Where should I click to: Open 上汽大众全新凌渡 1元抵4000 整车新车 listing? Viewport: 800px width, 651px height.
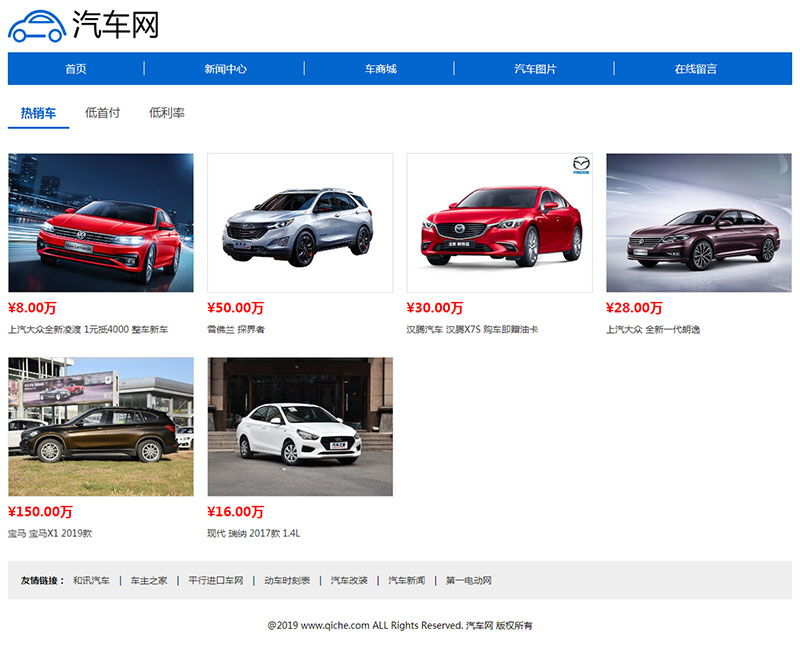(x=88, y=330)
